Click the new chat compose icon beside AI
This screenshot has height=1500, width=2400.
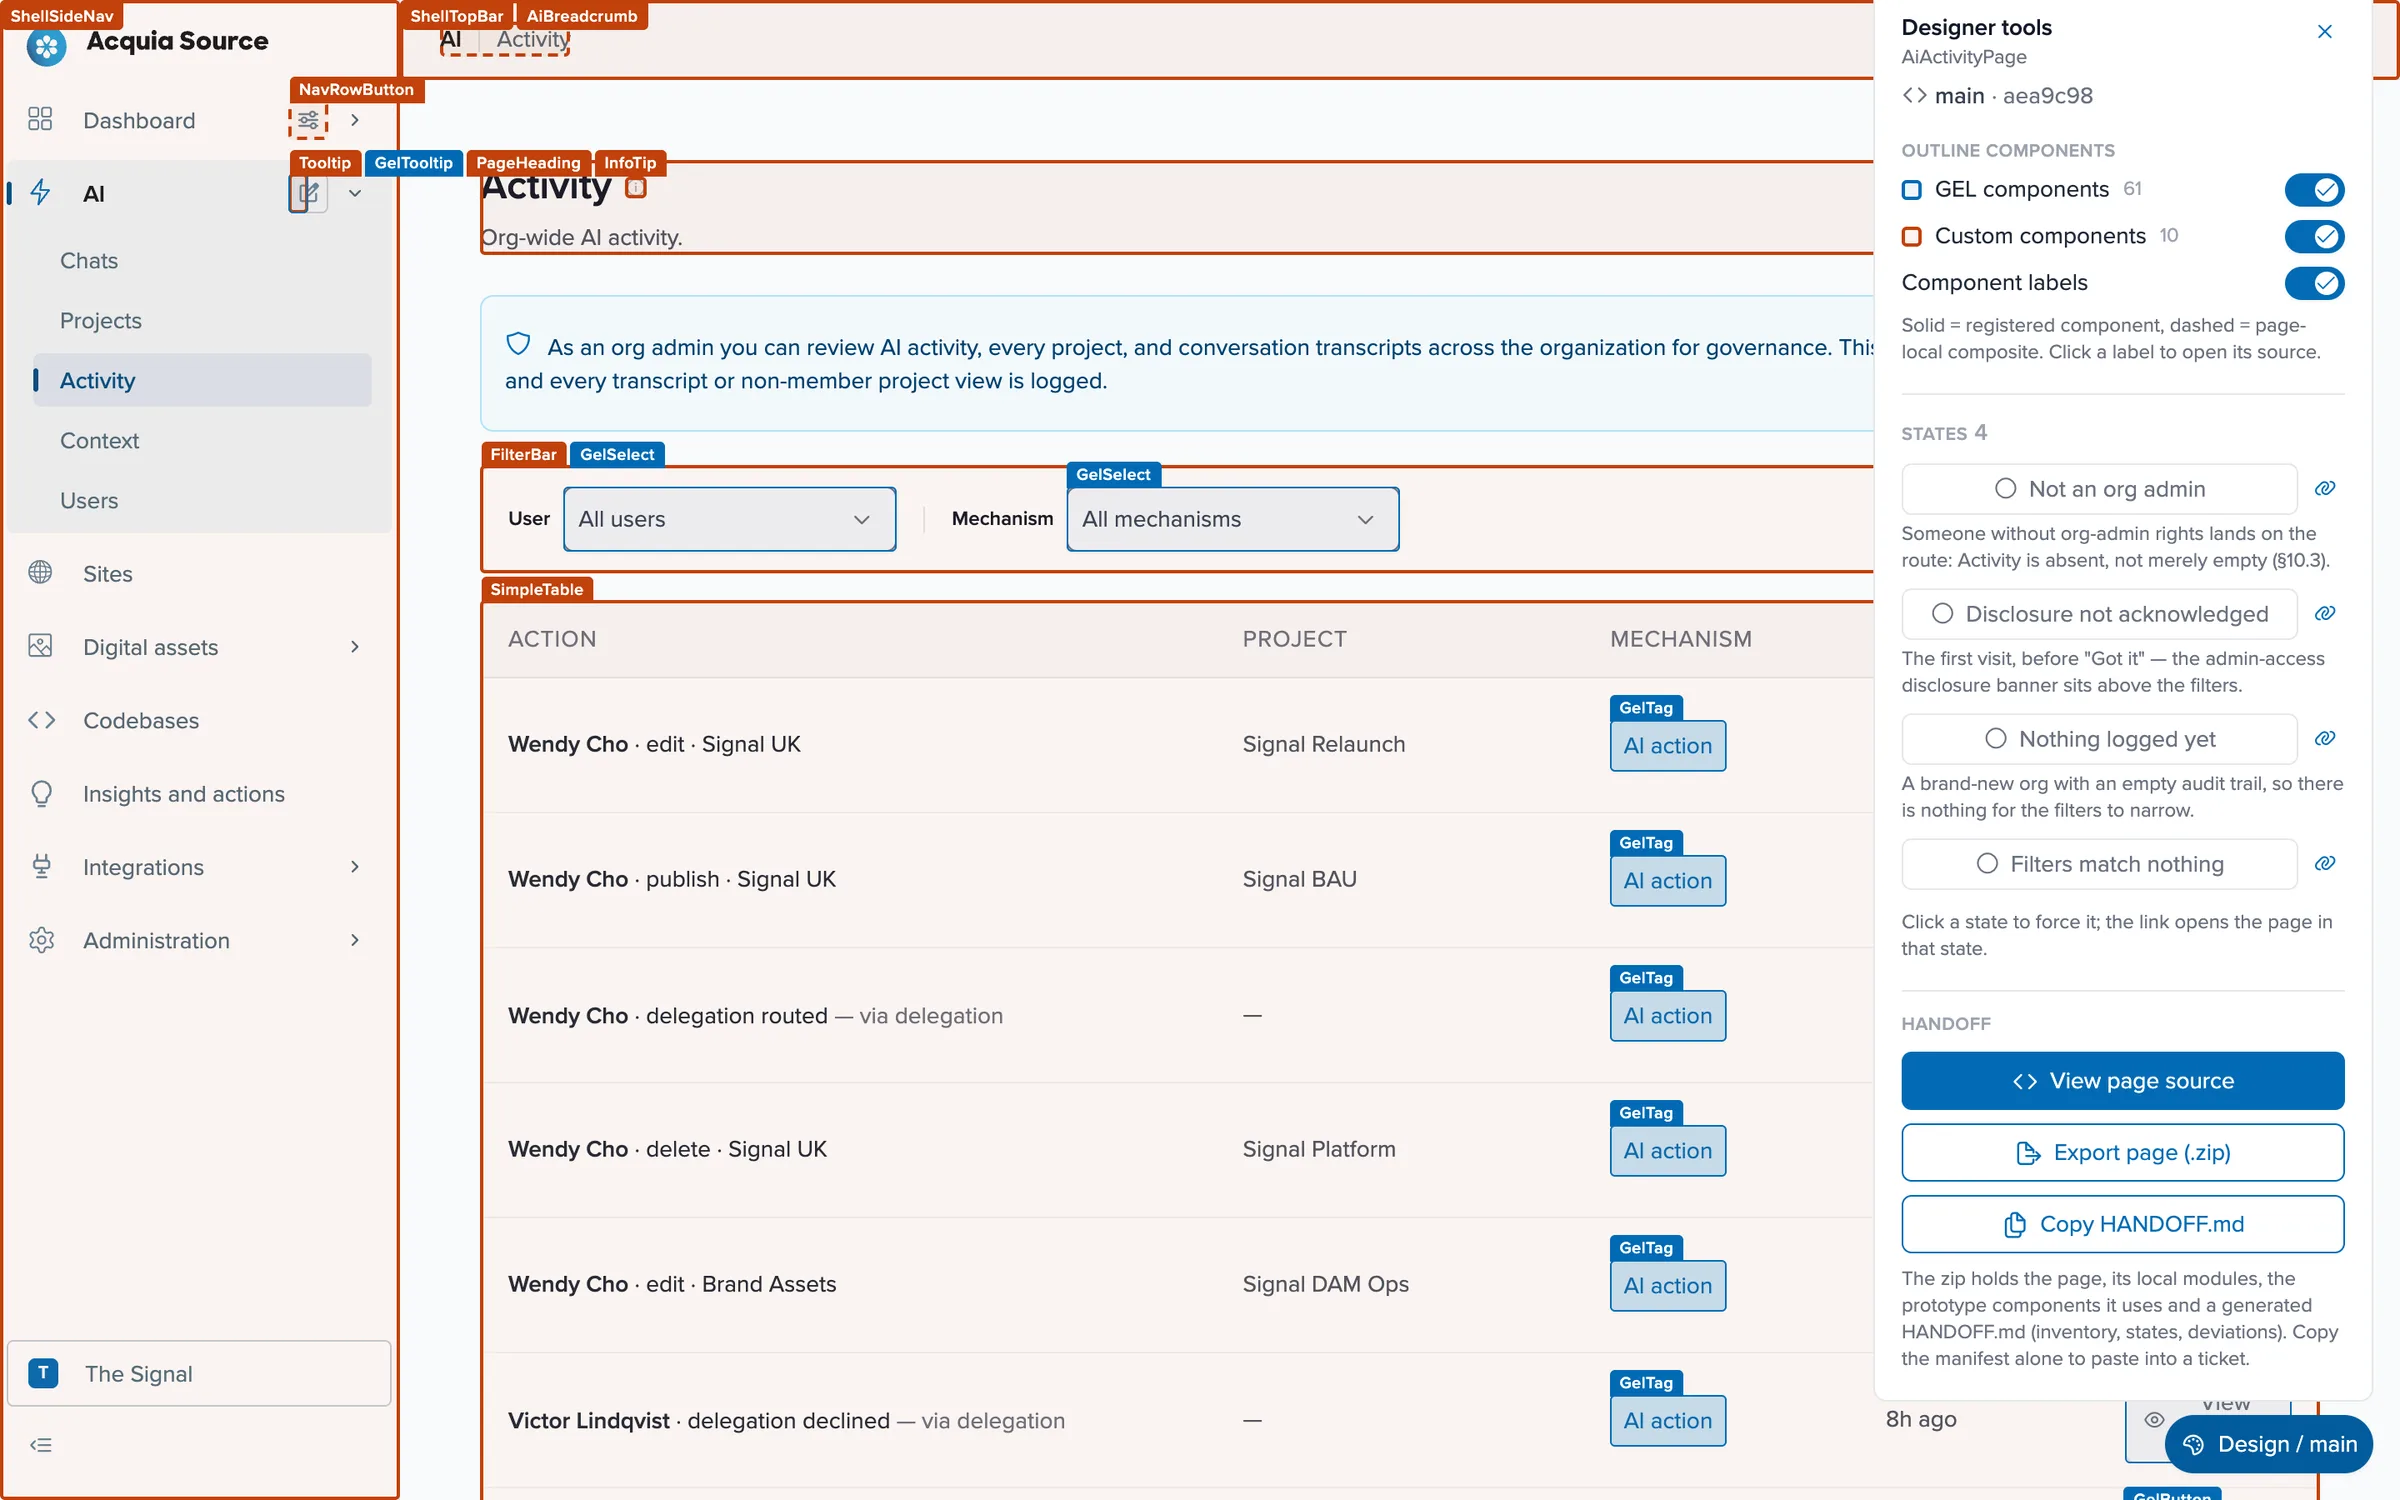tap(308, 193)
